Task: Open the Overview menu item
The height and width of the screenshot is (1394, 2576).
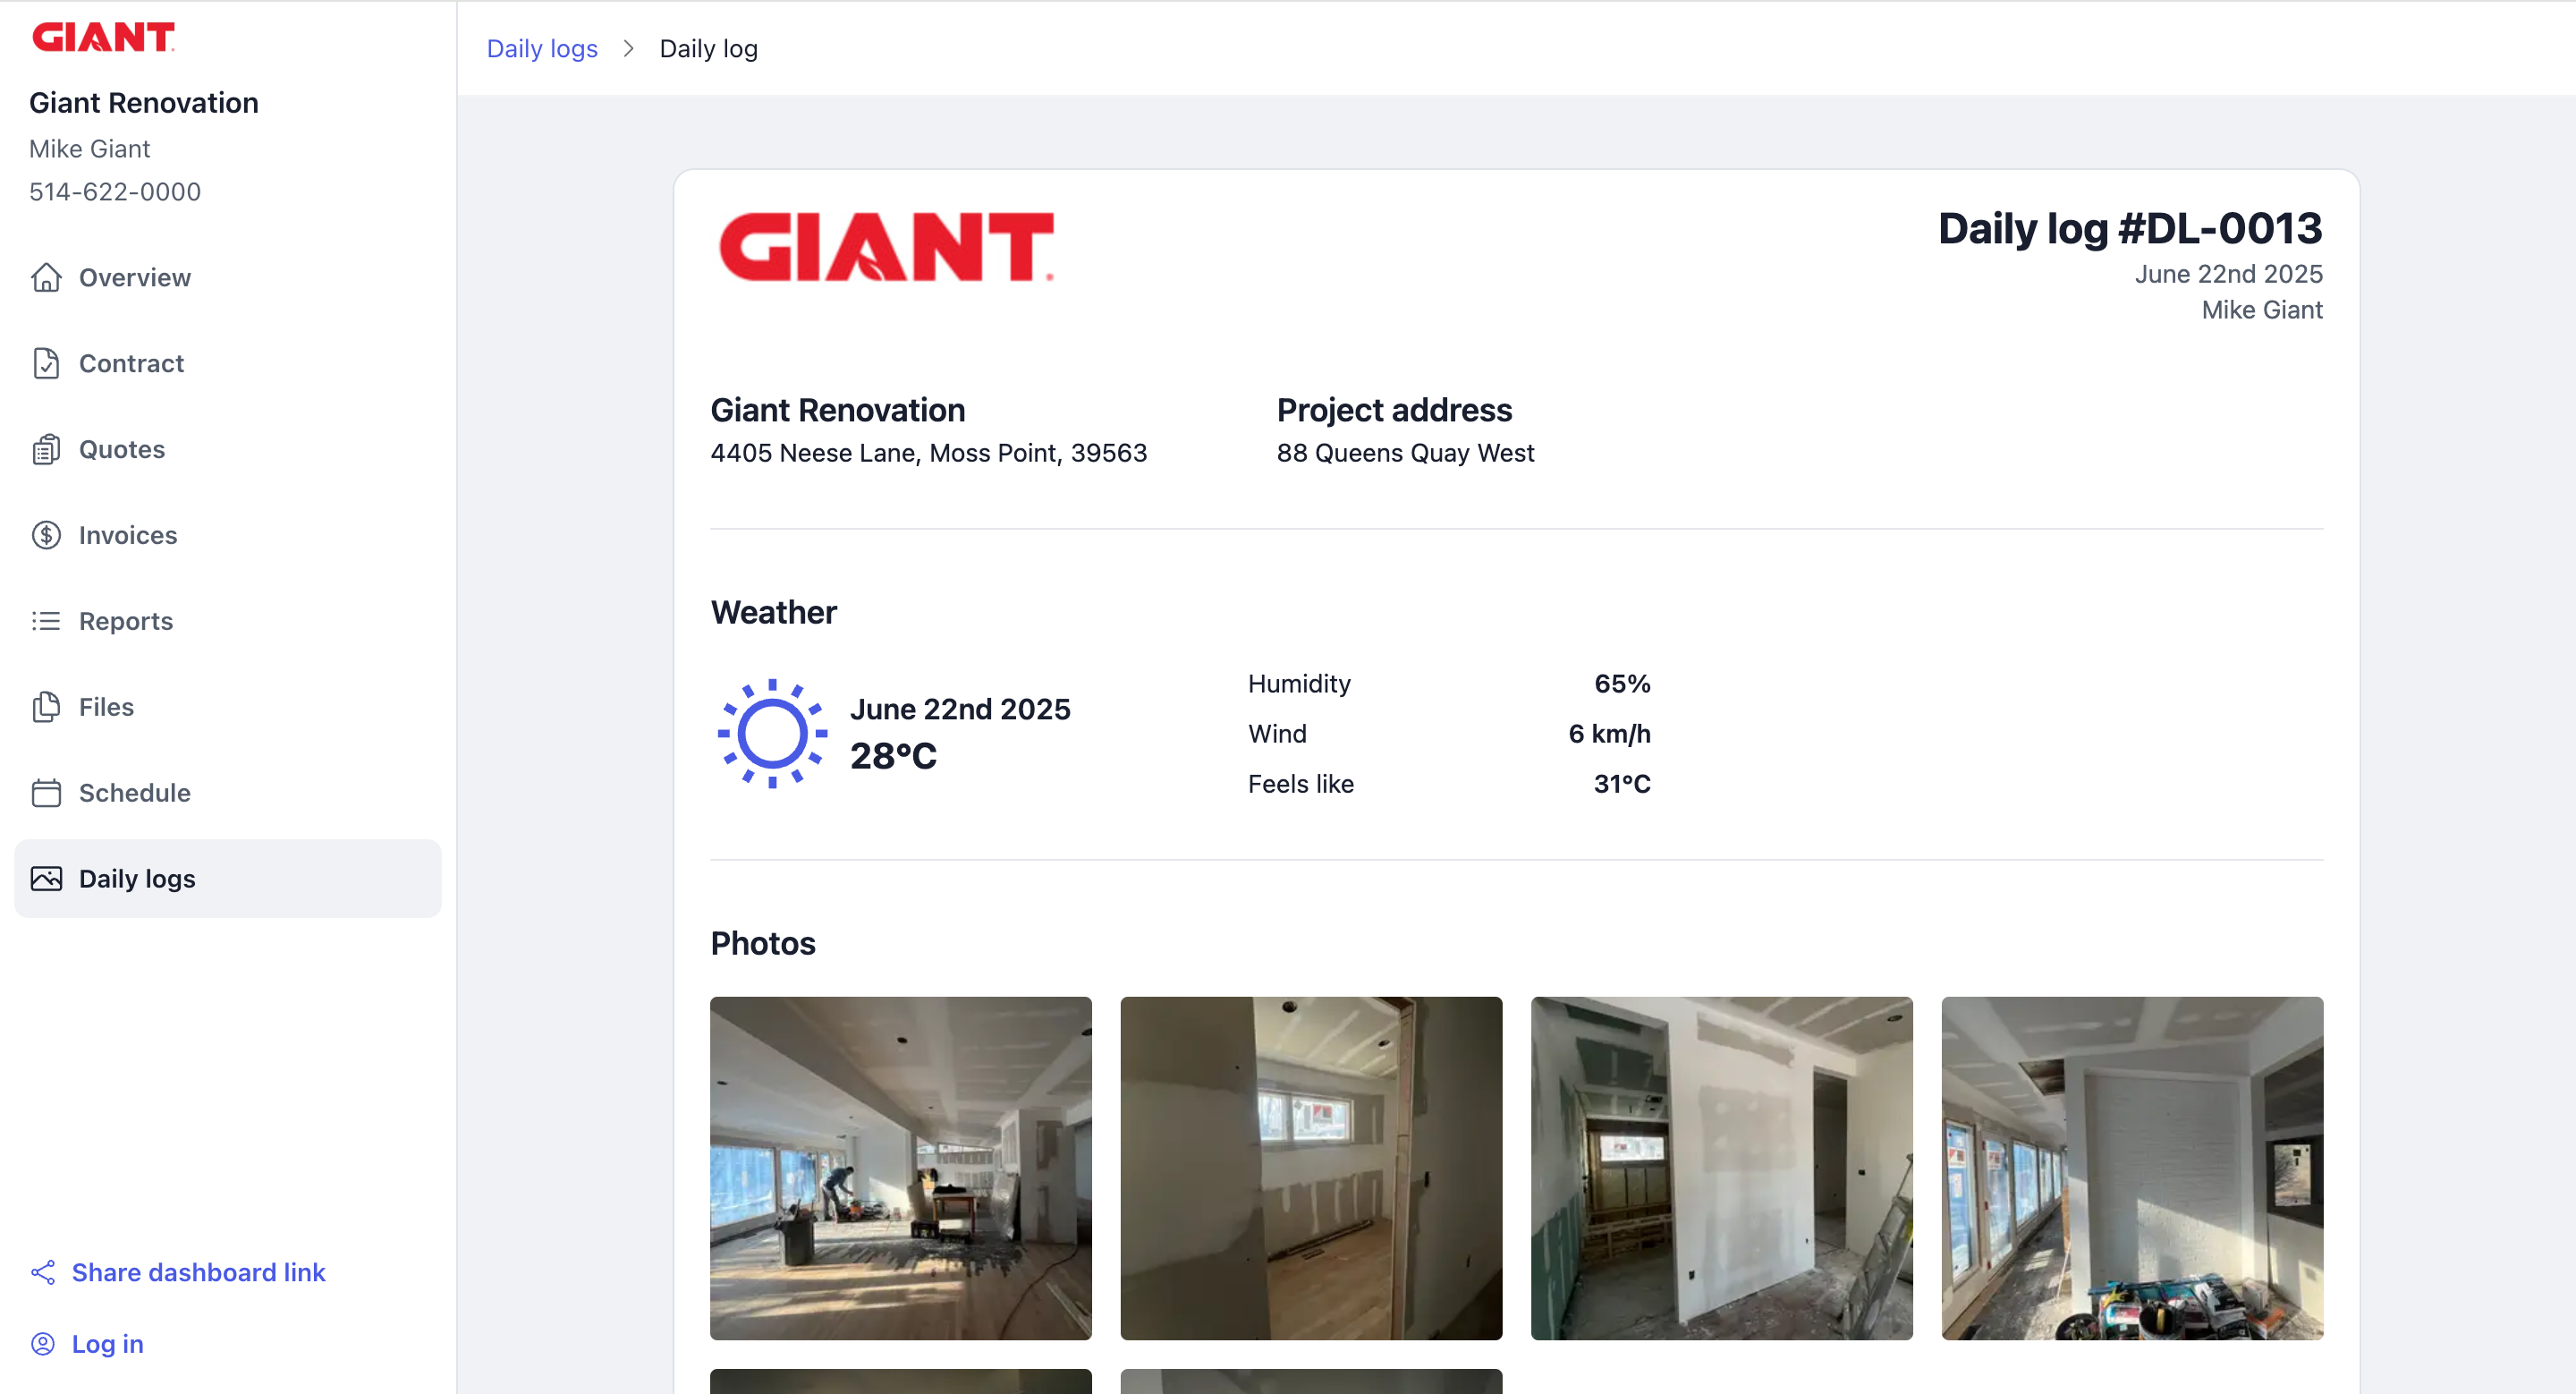Action: tap(228, 277)
